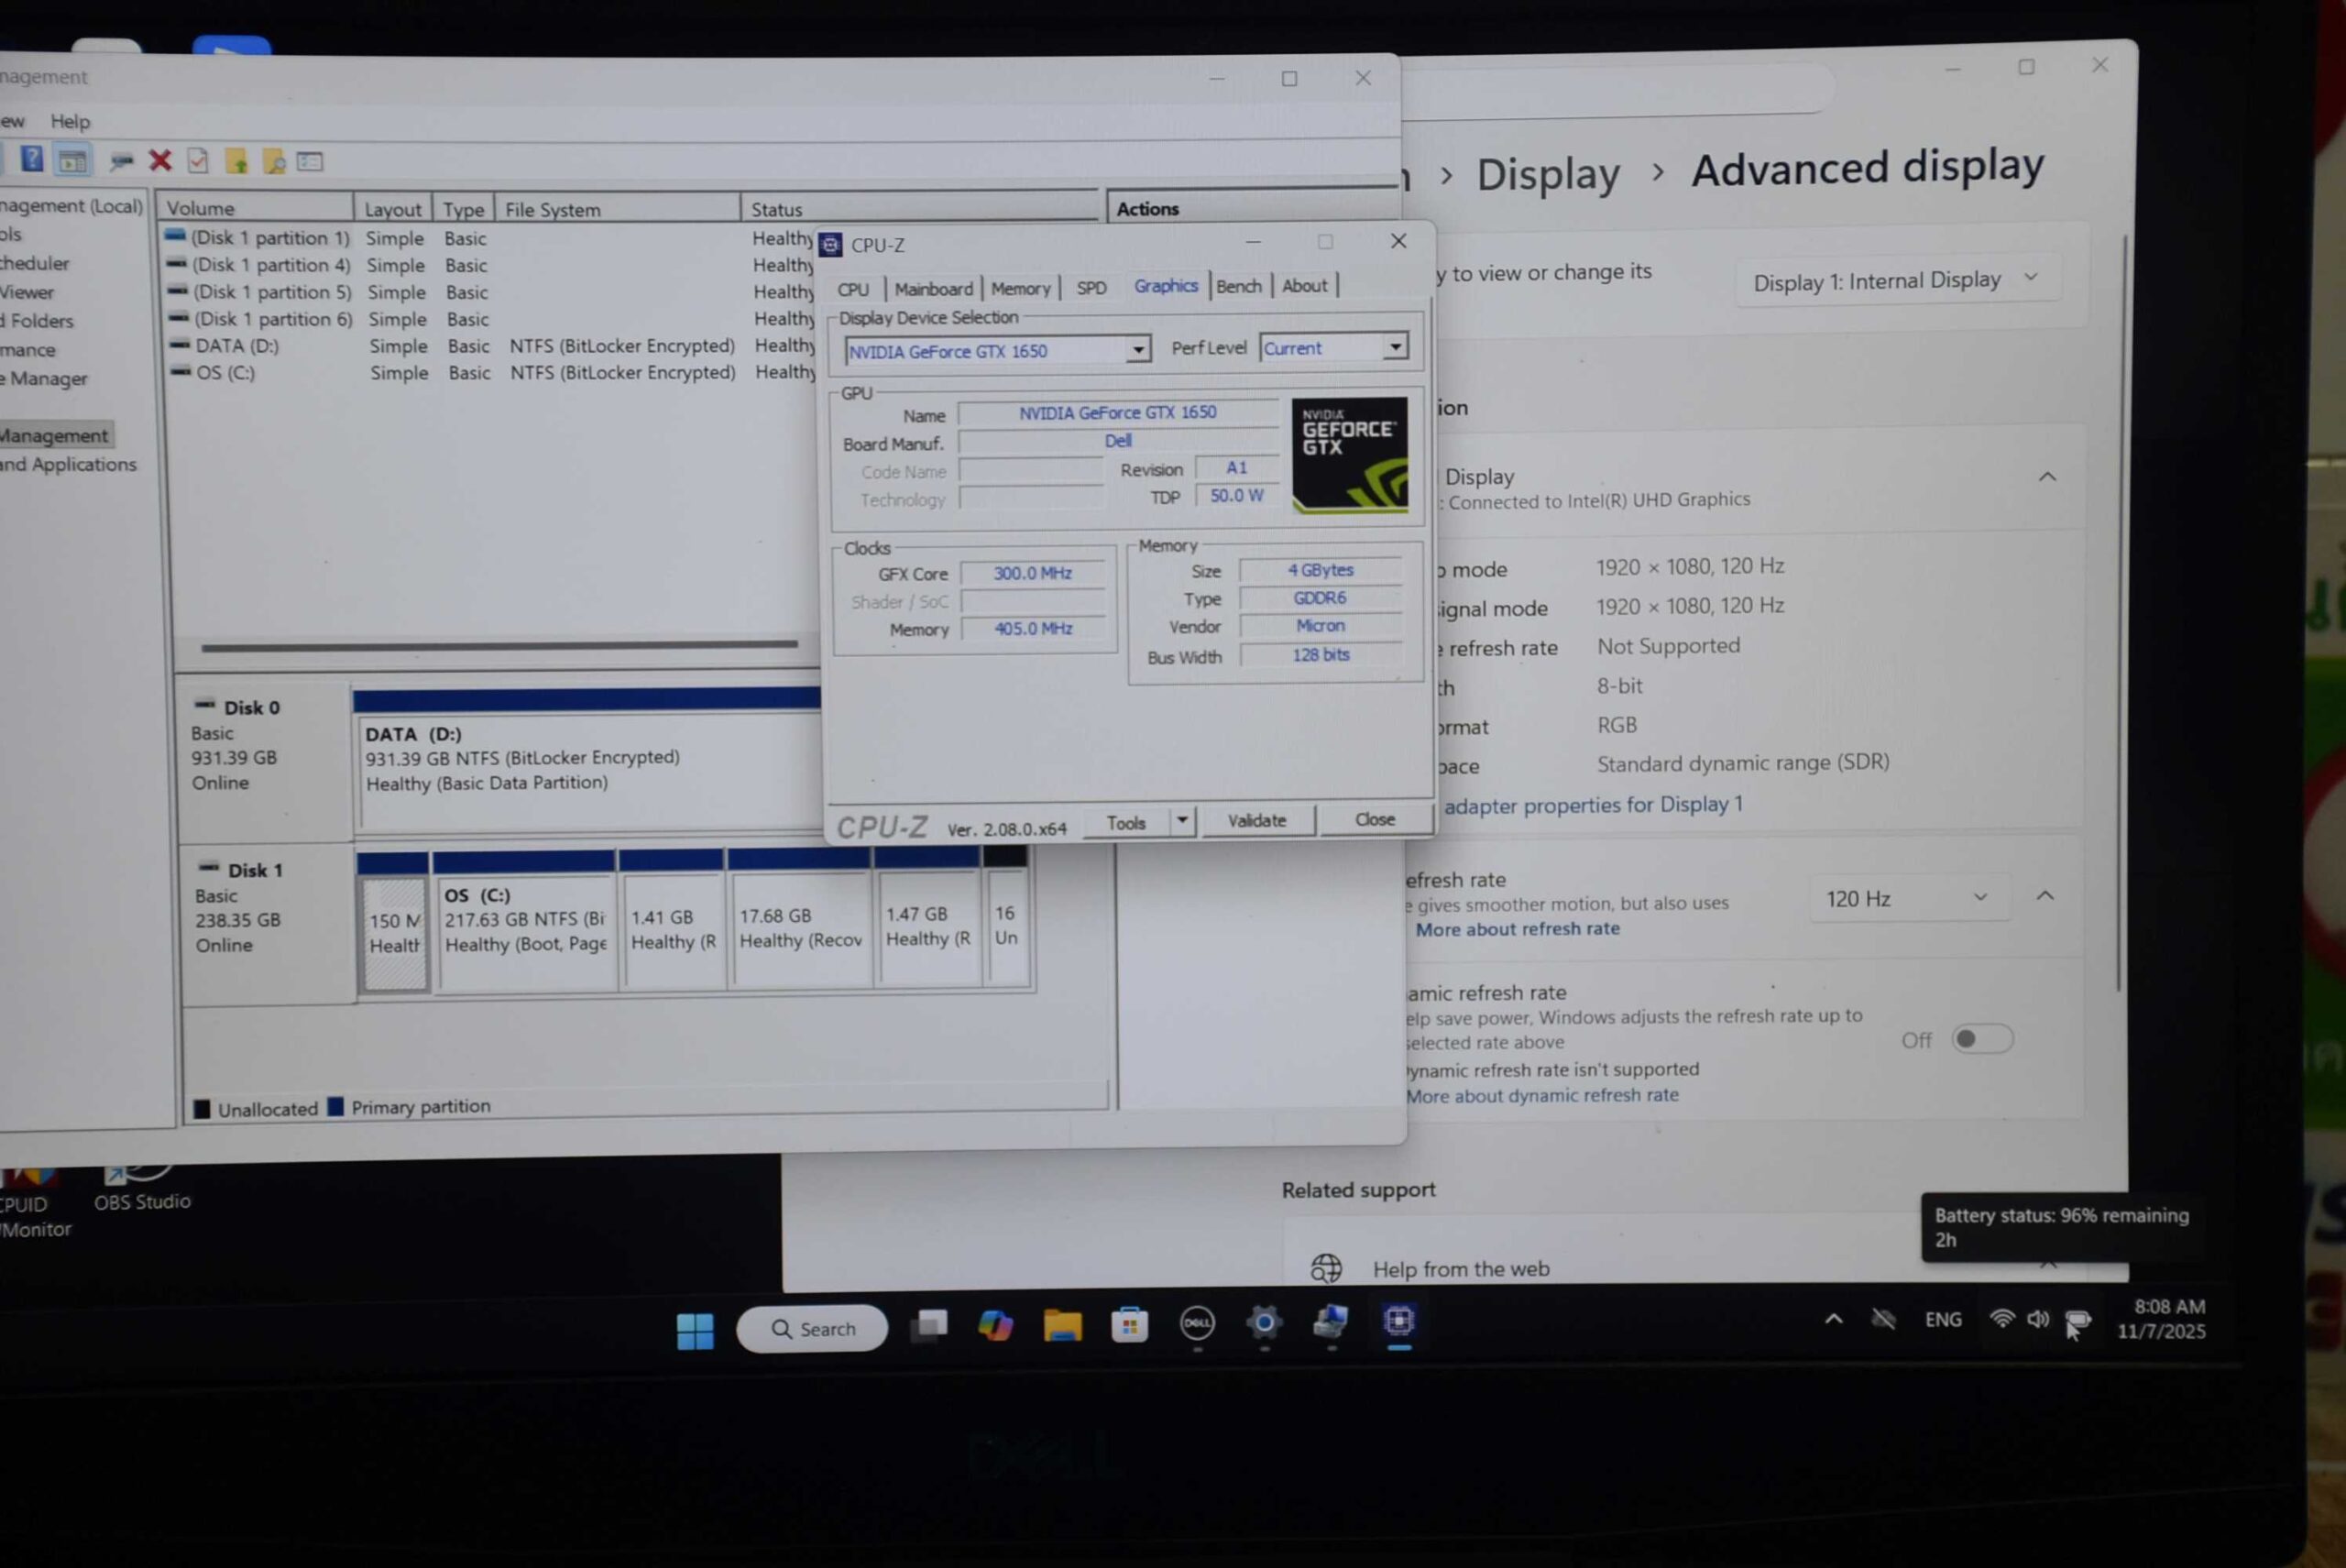Click the red X delete toolbar icon
The height and width of the screenshot is (1568, 2346).
pyautogui.click(x=160, y=160)
